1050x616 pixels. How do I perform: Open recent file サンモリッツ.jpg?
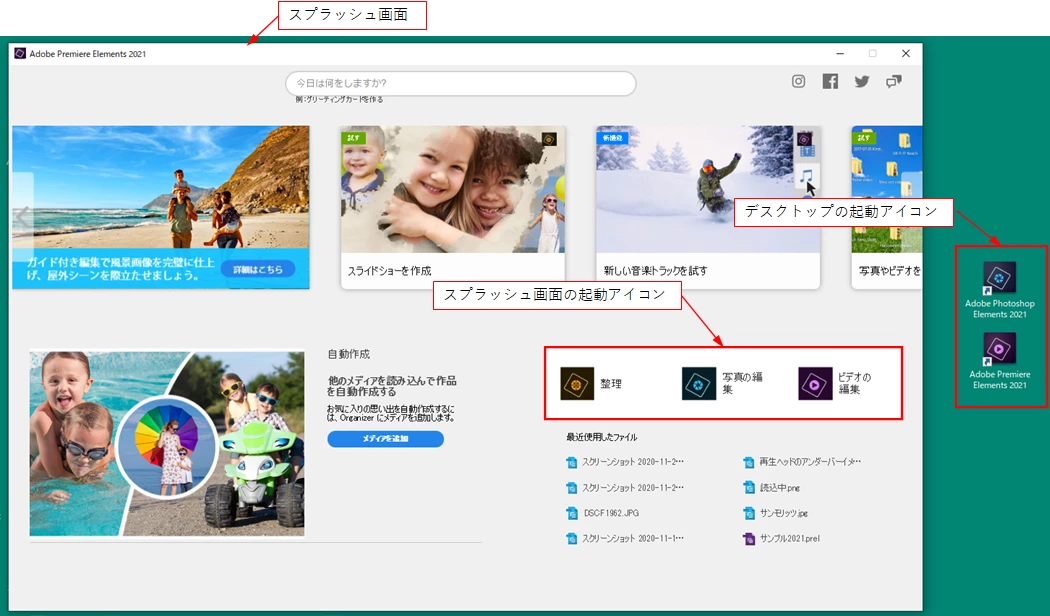775,513
